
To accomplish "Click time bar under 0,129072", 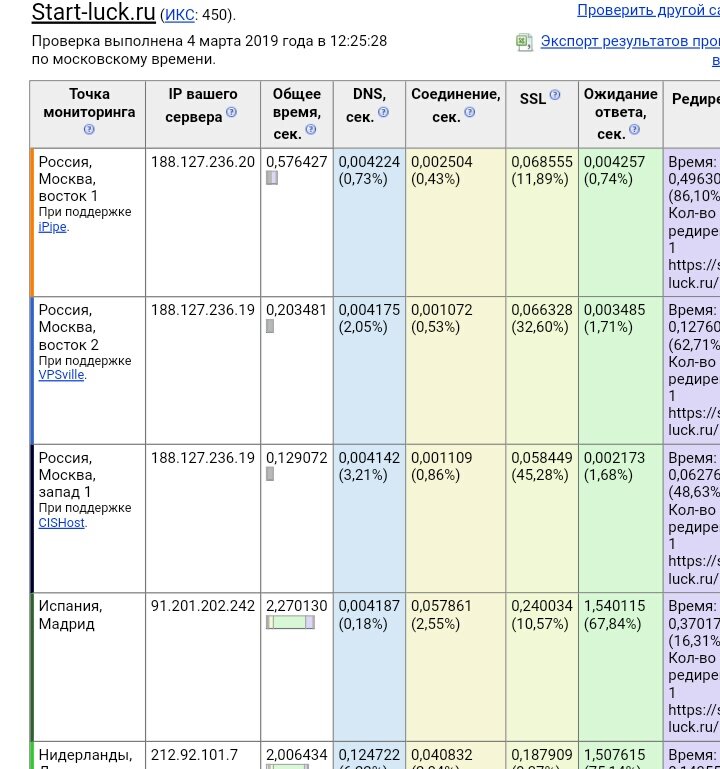I will coord(270,474).
